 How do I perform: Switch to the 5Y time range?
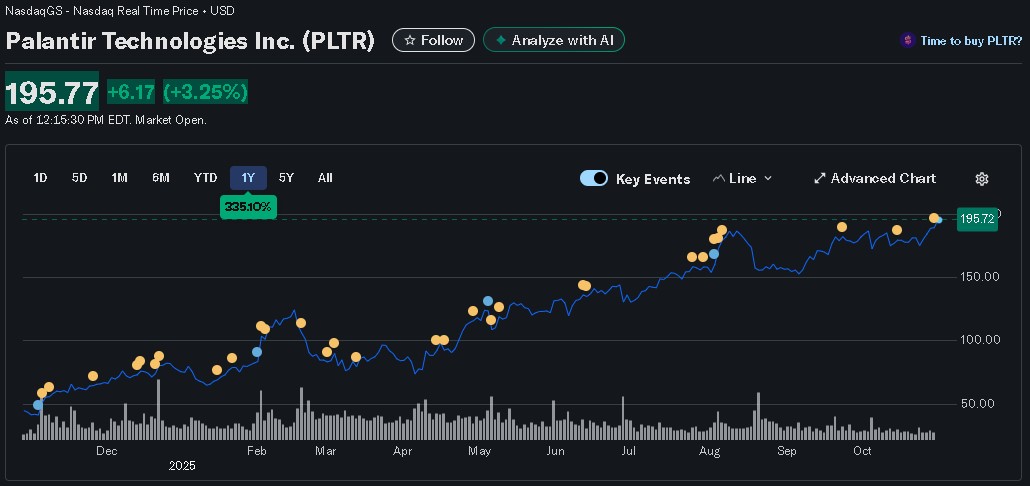tap(287, 178)
